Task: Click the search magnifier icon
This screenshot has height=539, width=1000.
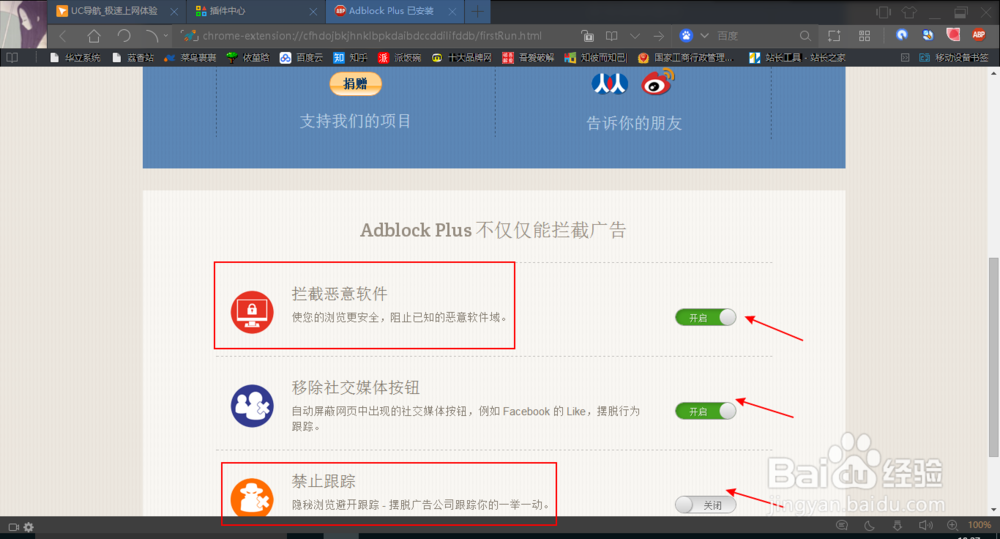Action: (x=805, y=36)
